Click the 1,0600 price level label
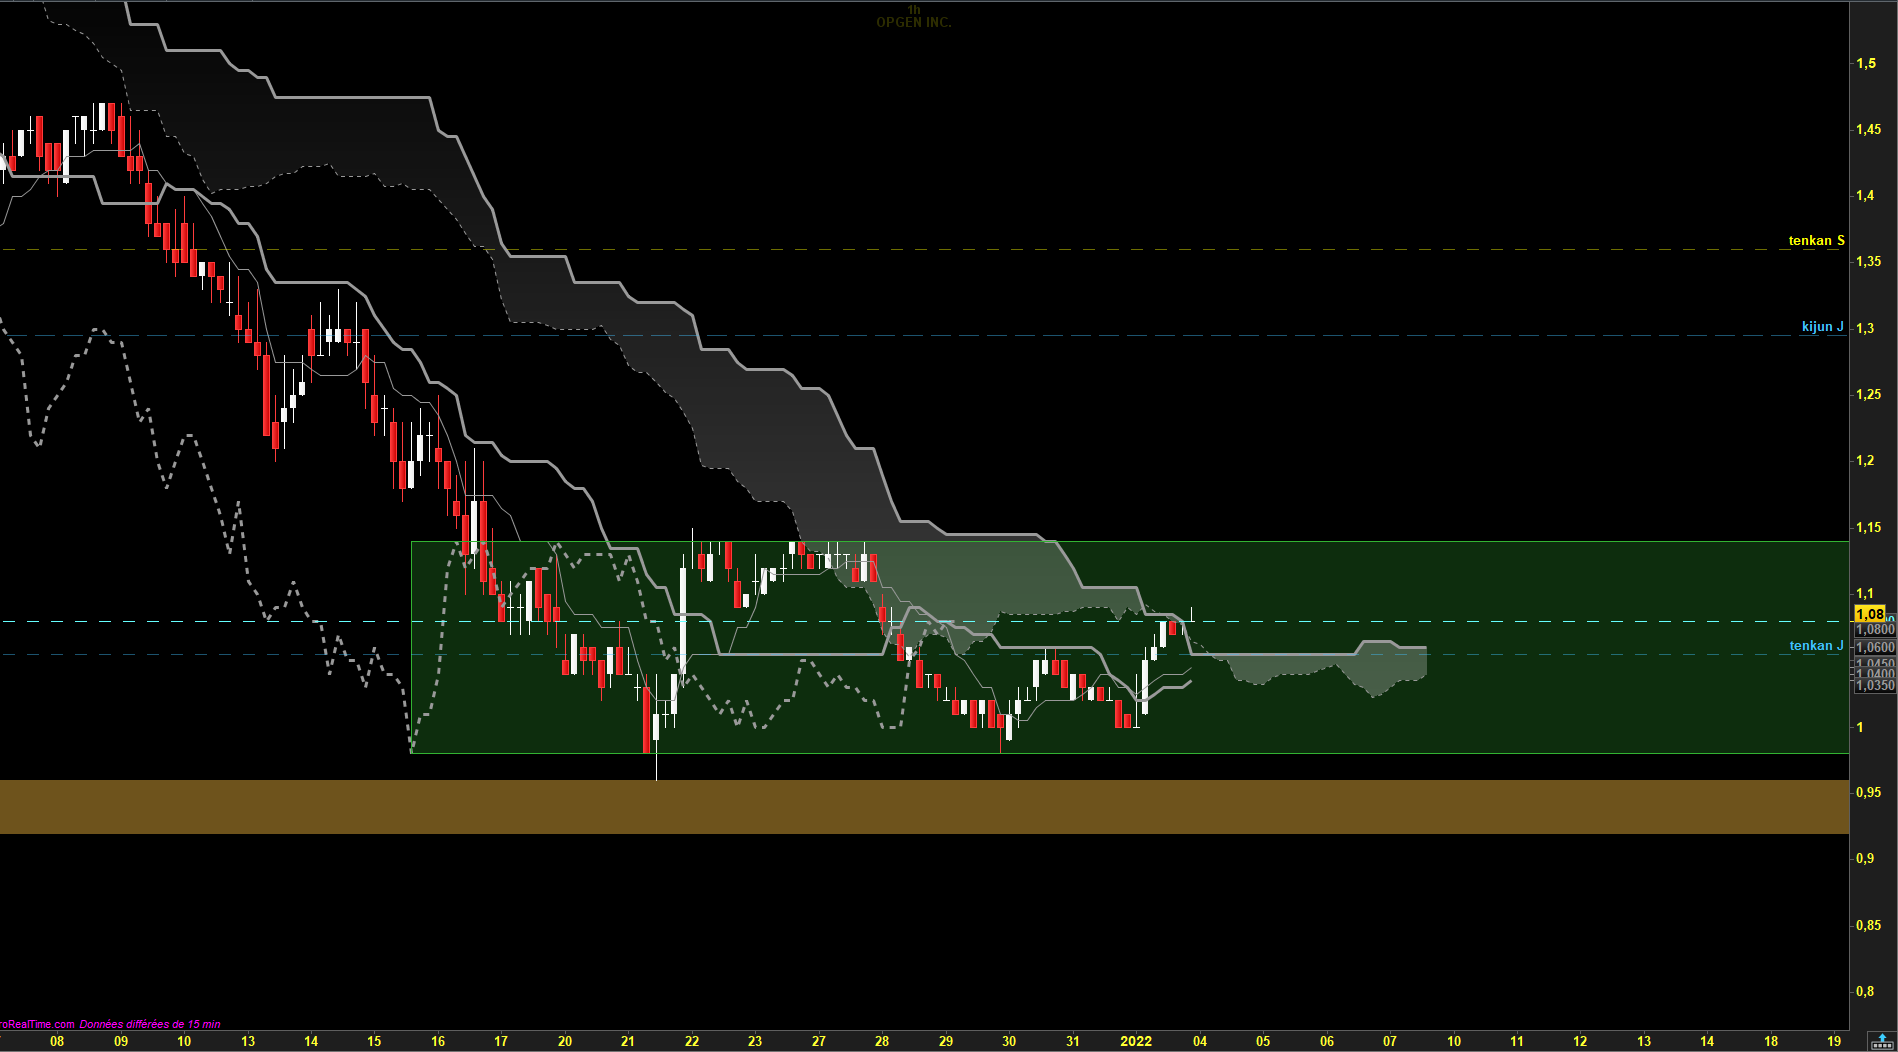 pyautogui.click(x=1875, y=648)
